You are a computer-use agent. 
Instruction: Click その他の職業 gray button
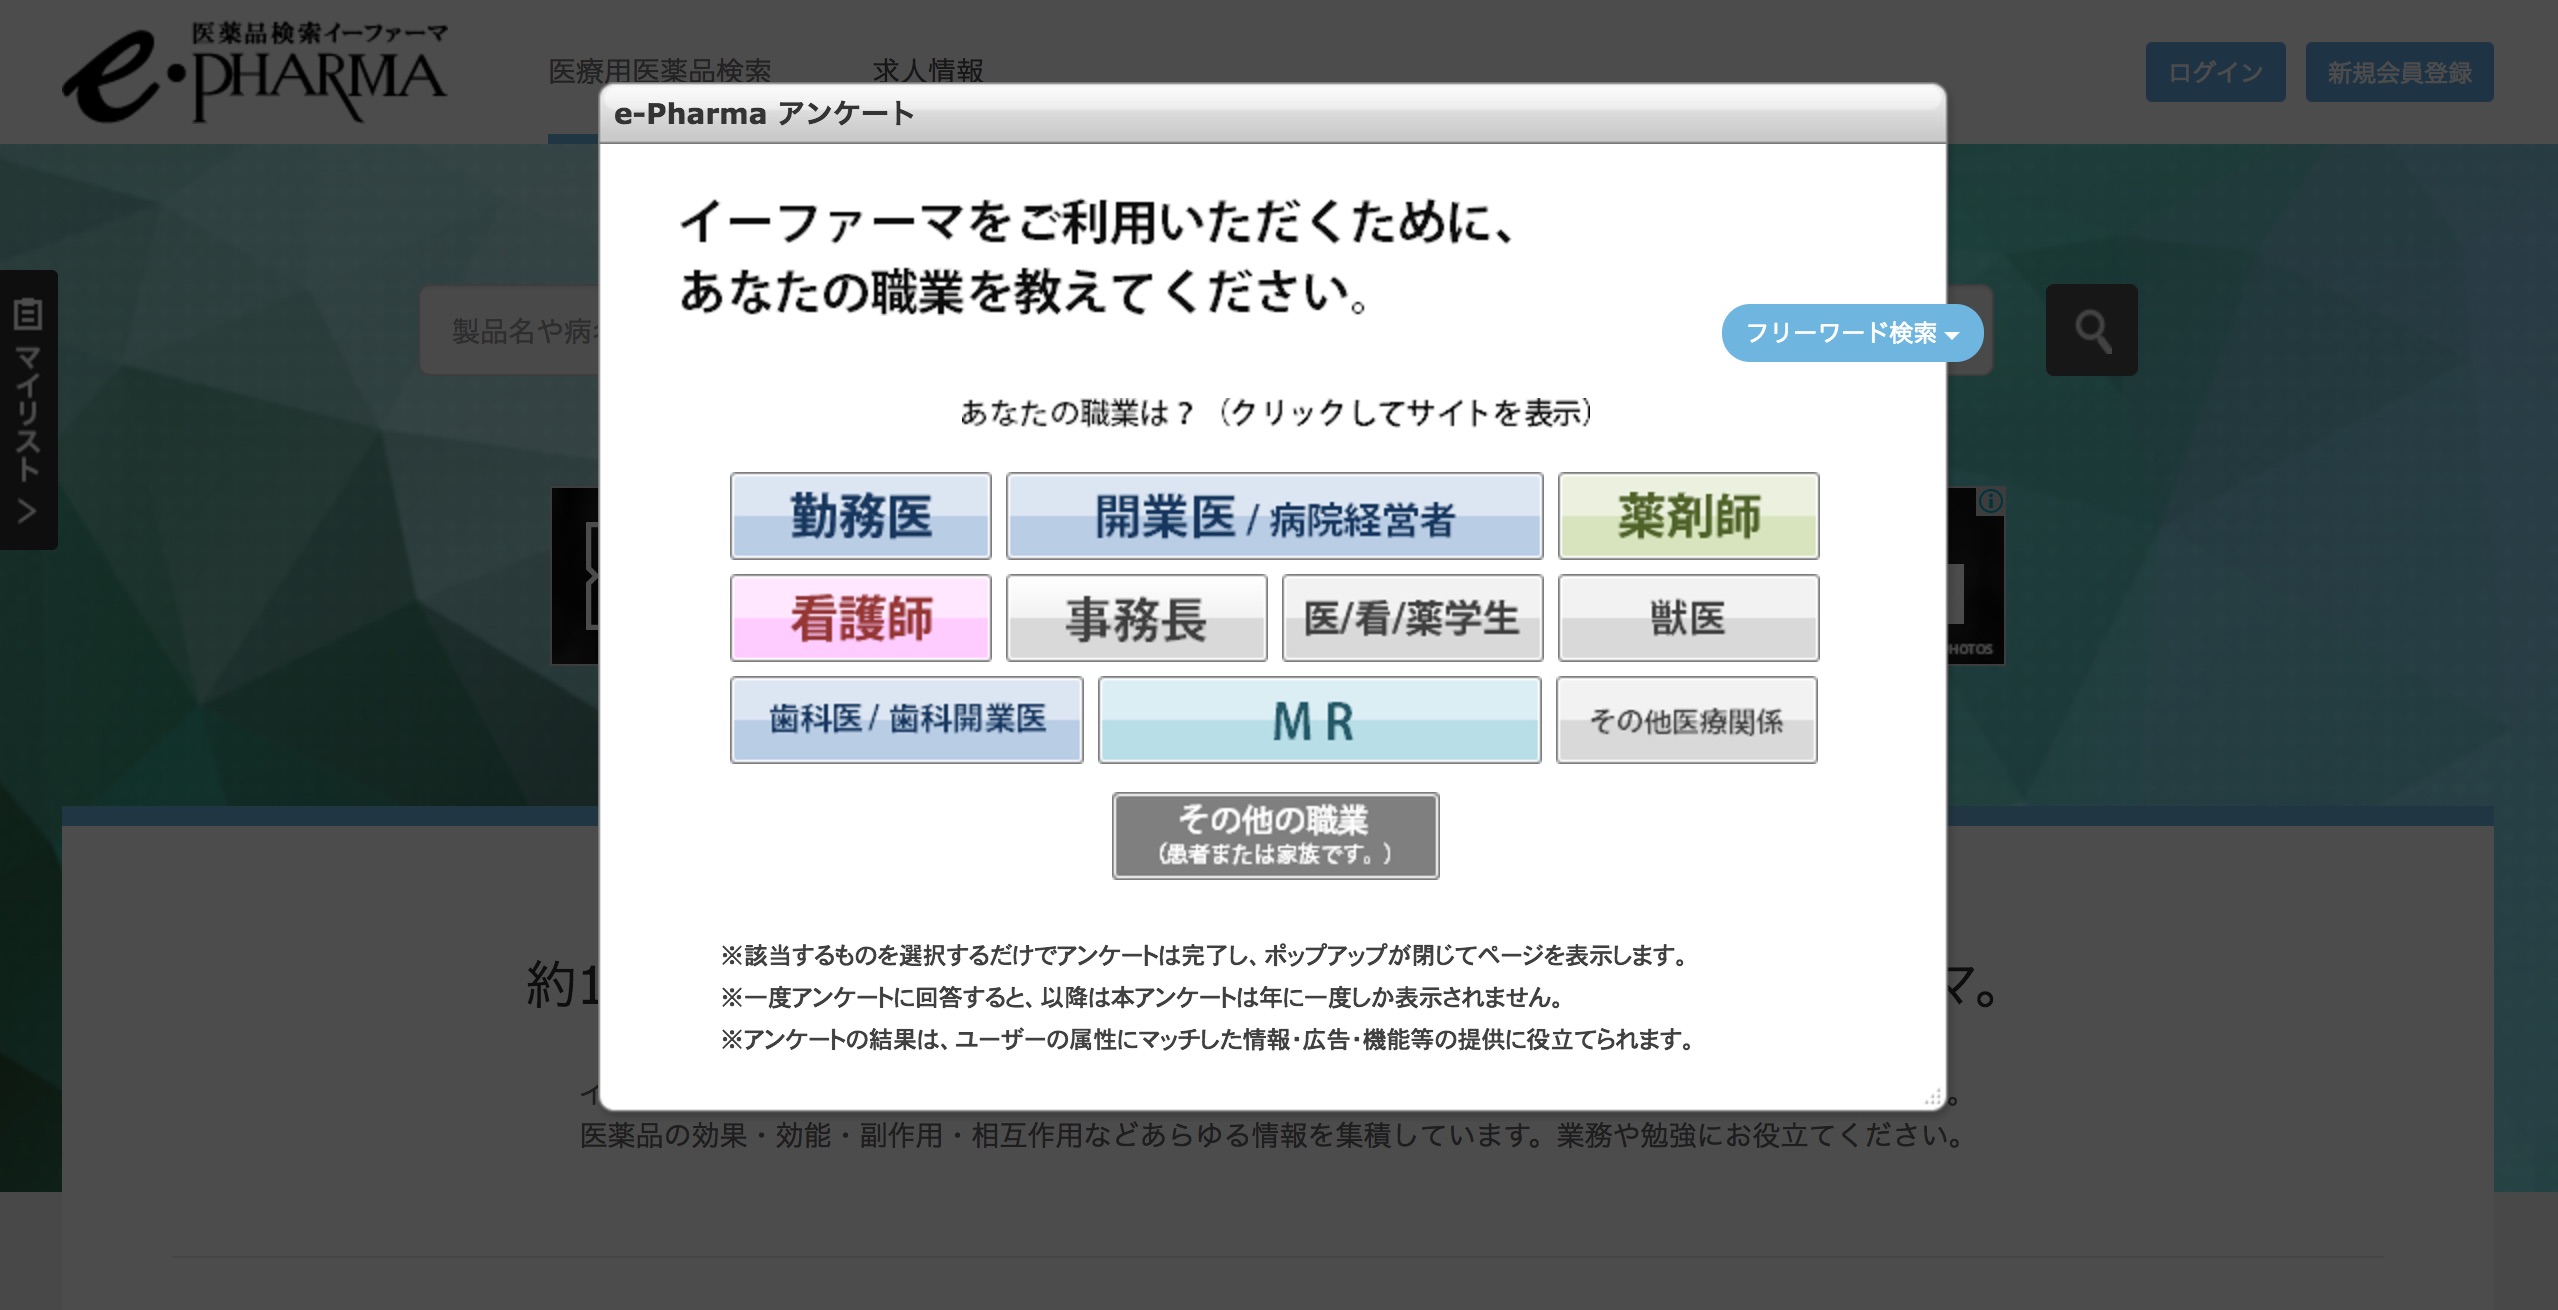1275,836
